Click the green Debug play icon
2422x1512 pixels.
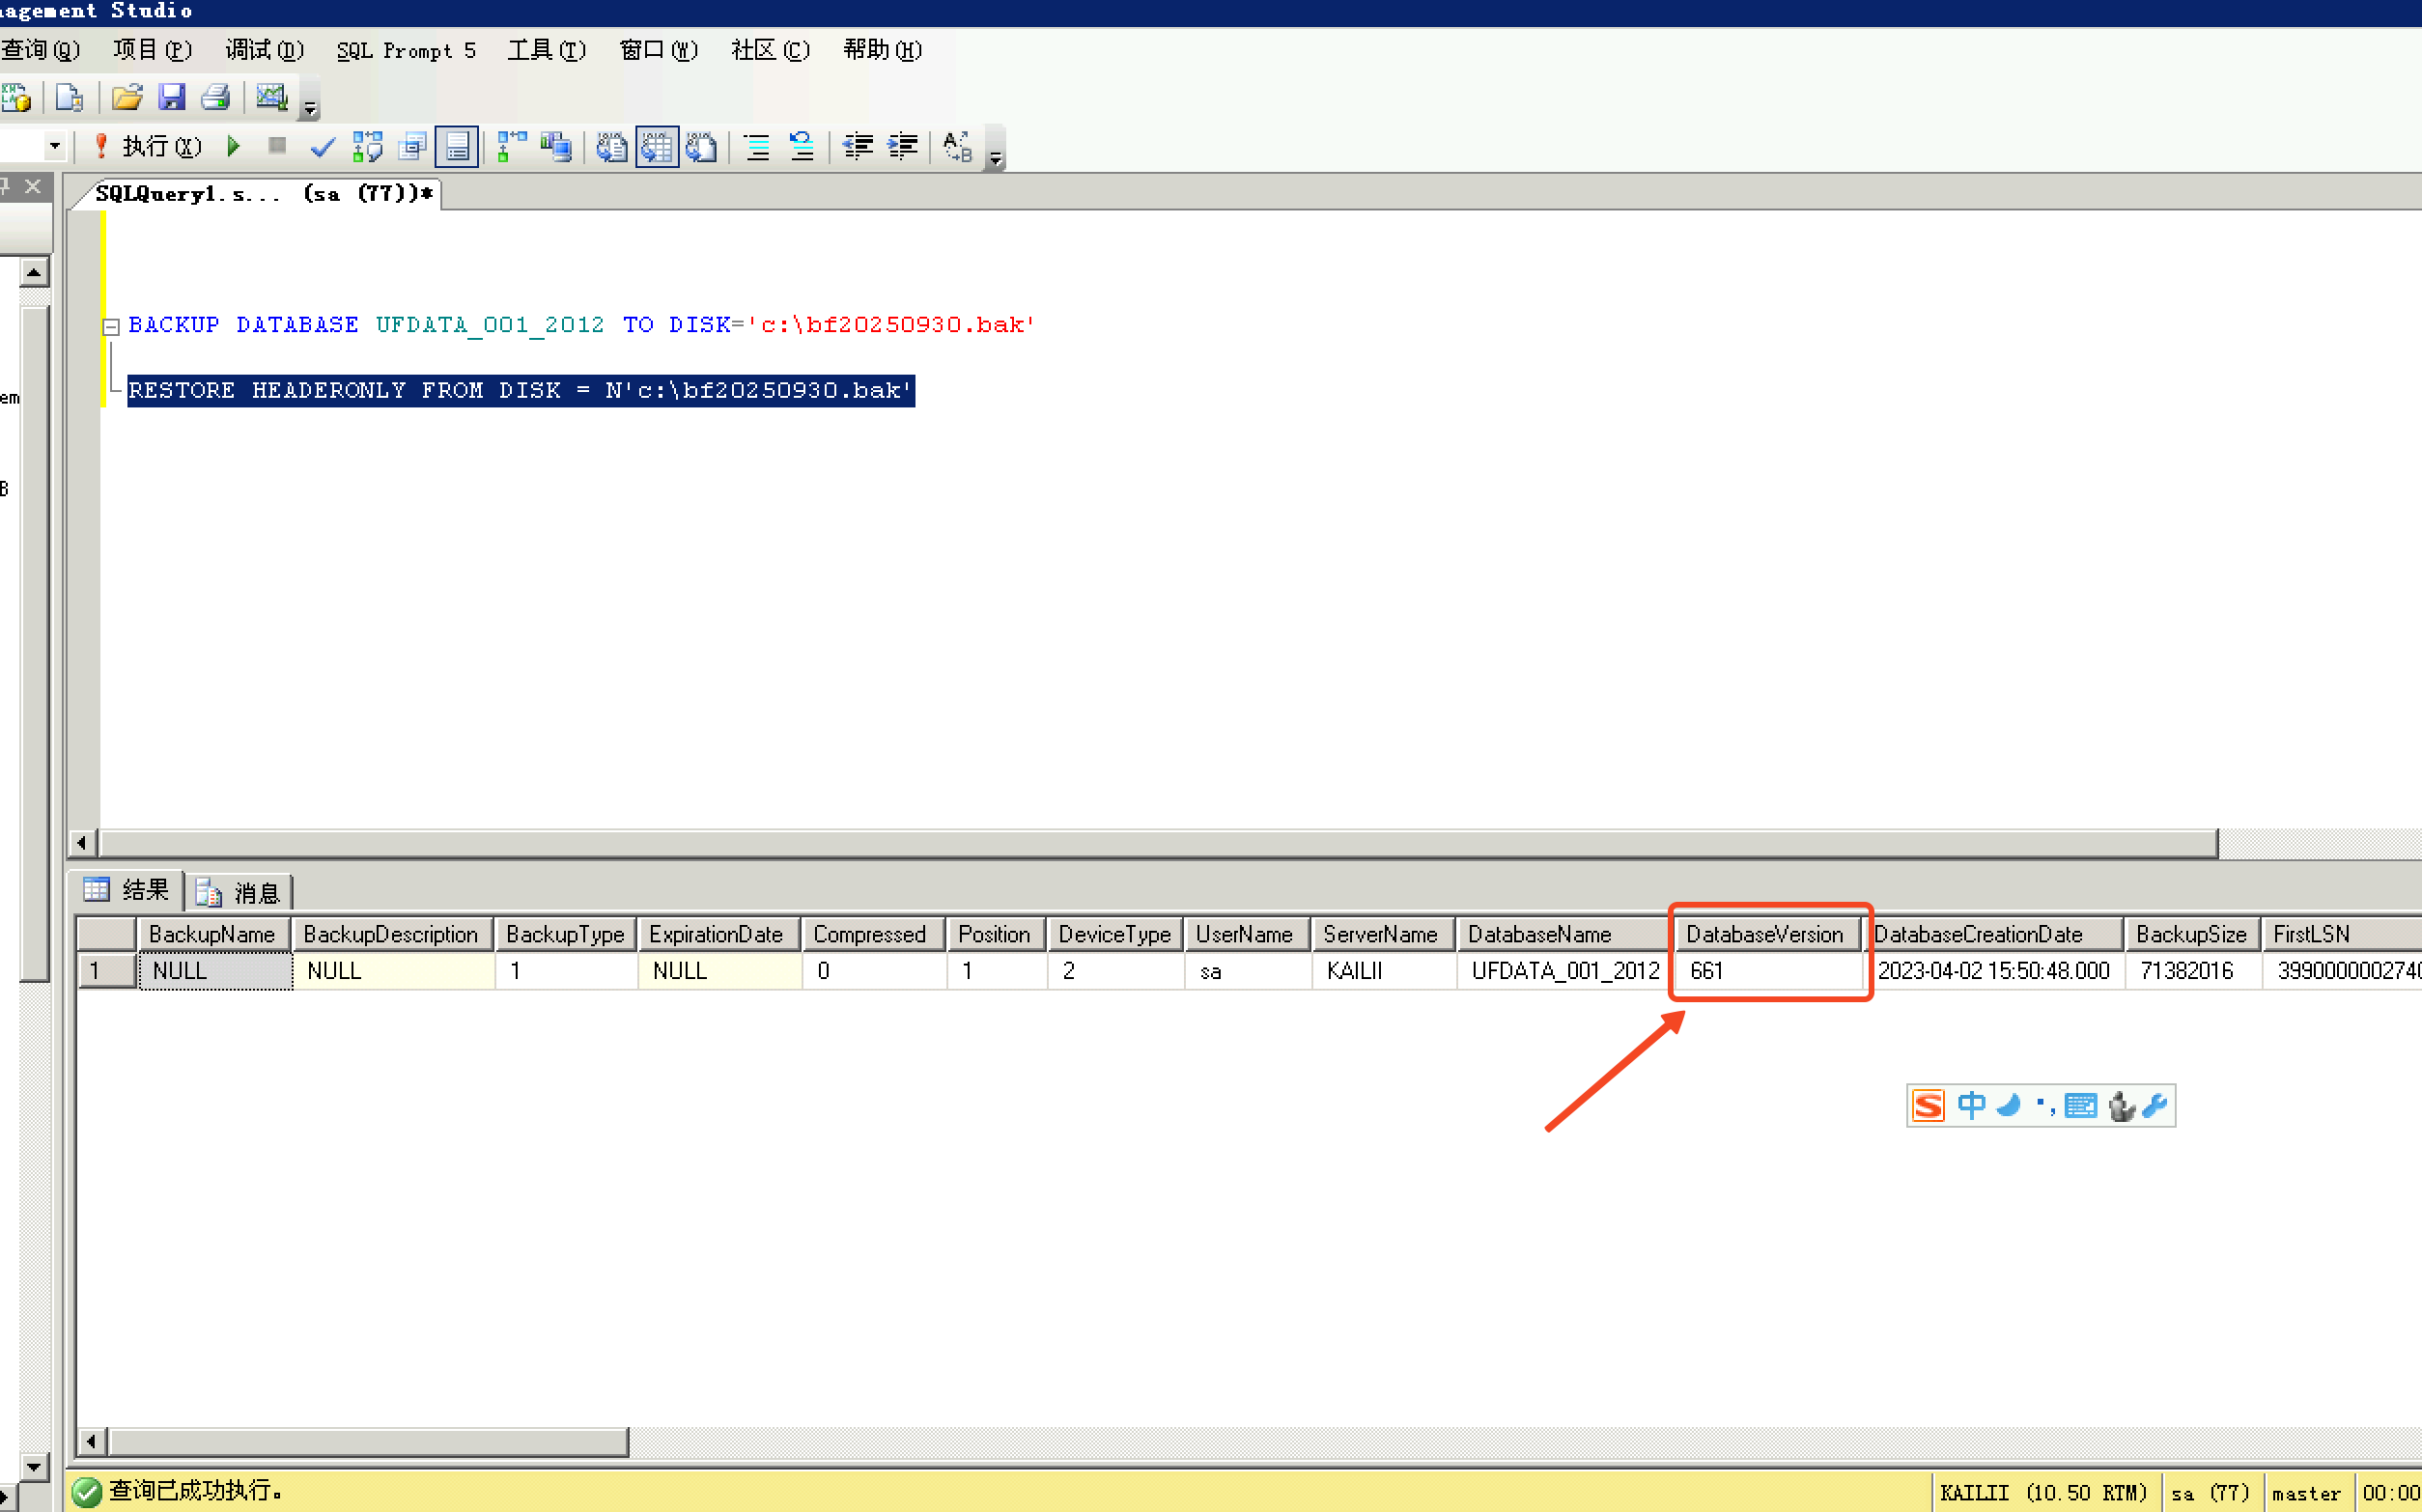pyautogui.click(x=233, y=147)
